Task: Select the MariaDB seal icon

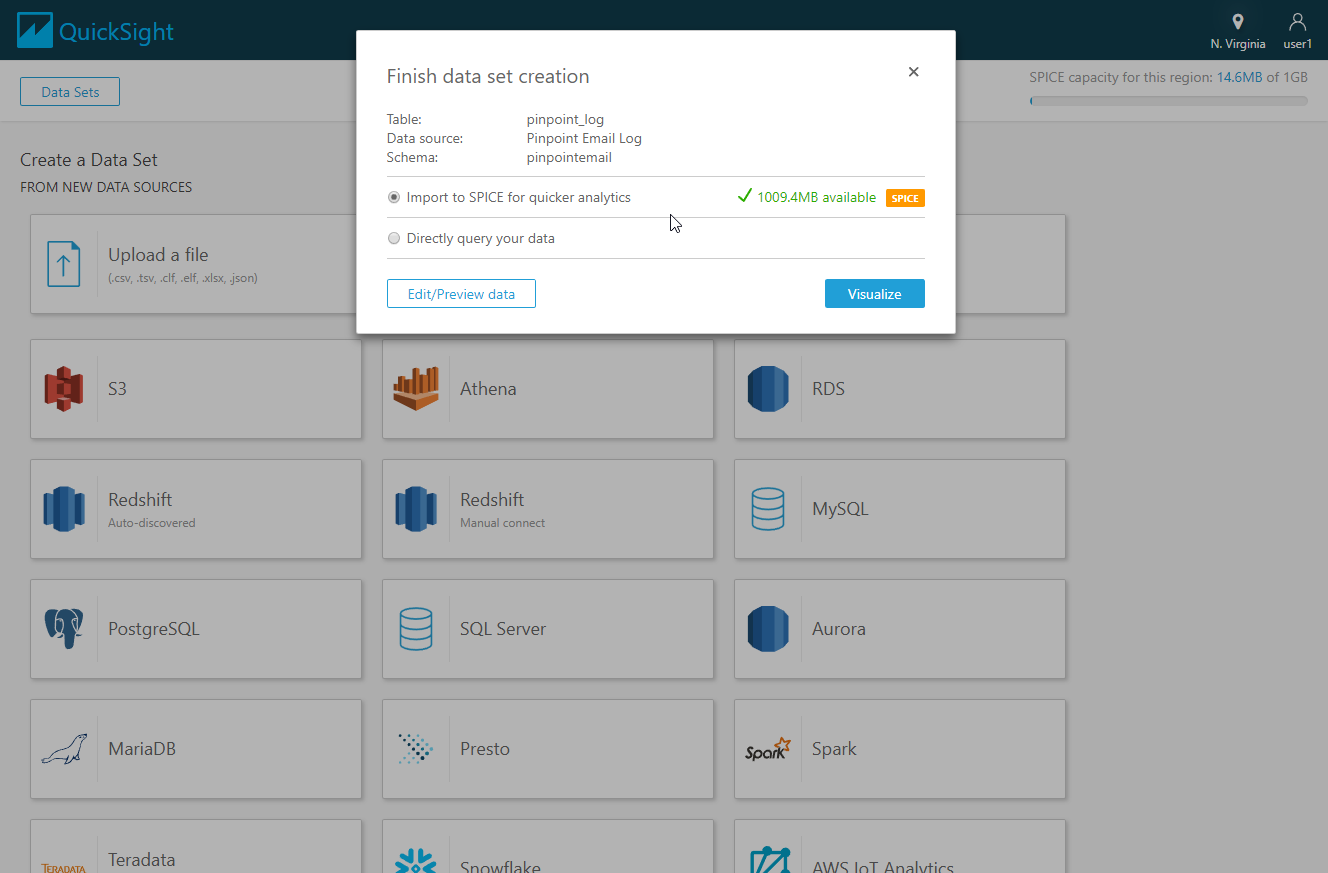Action: (x=64, y=749)
